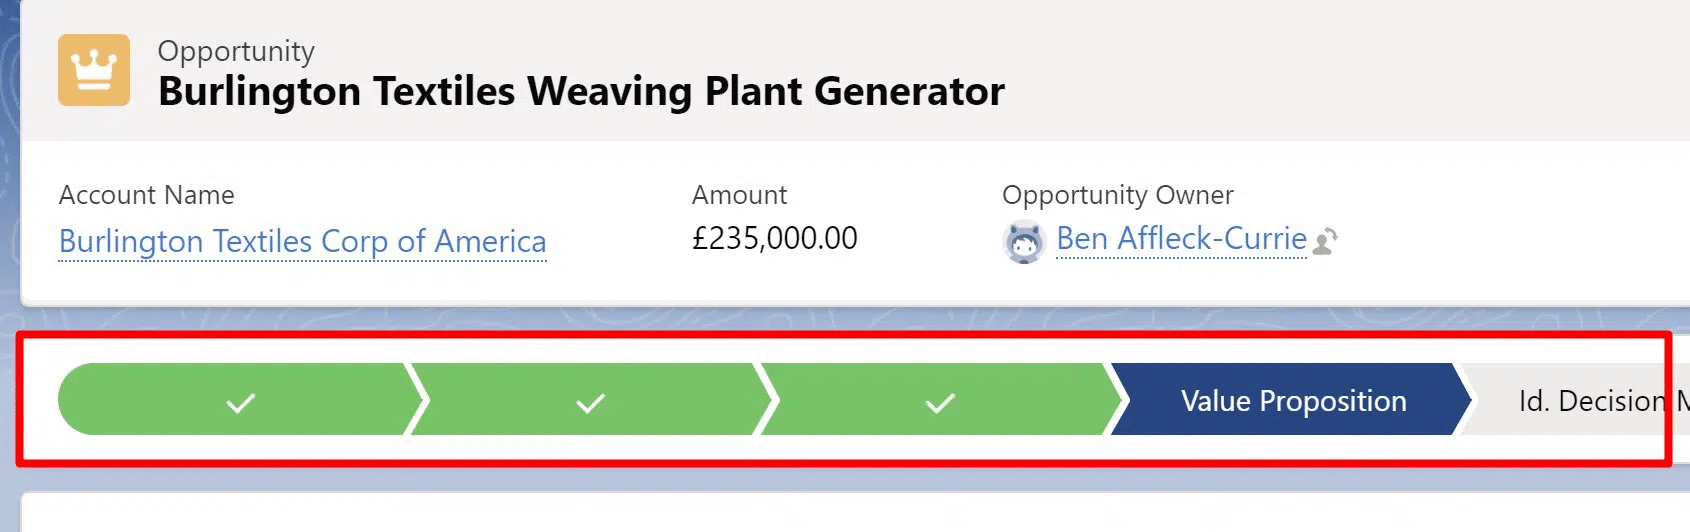Click the checkmark in the third completed stage
Screen dimensions: 1690x532
pos(939,403)
